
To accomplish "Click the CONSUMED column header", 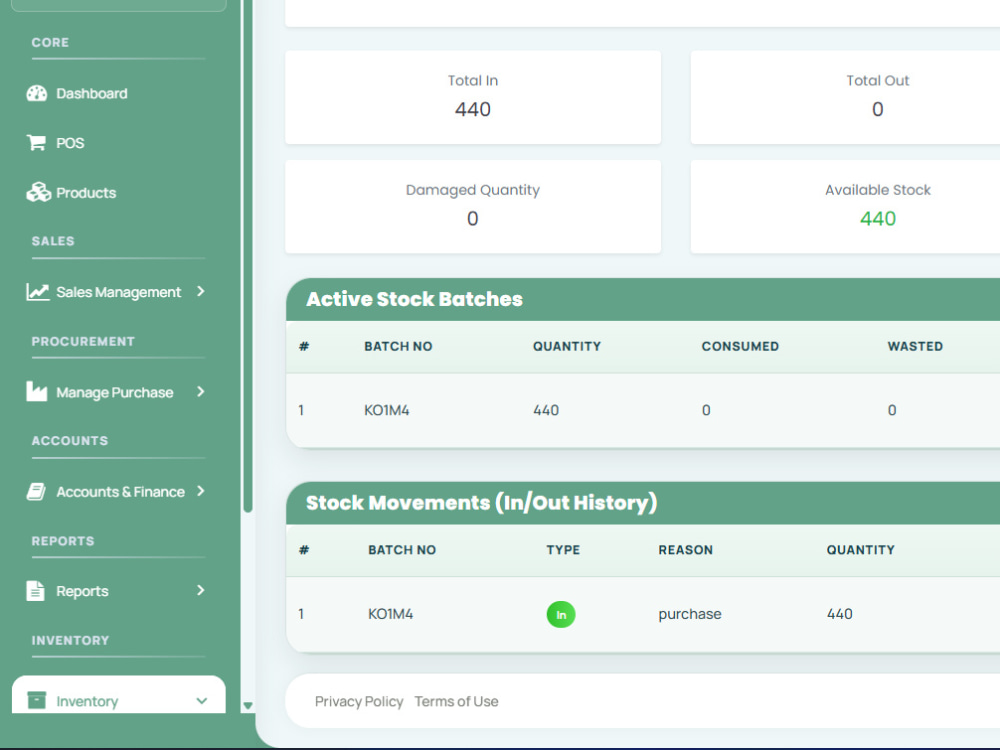I will [740, 346].
